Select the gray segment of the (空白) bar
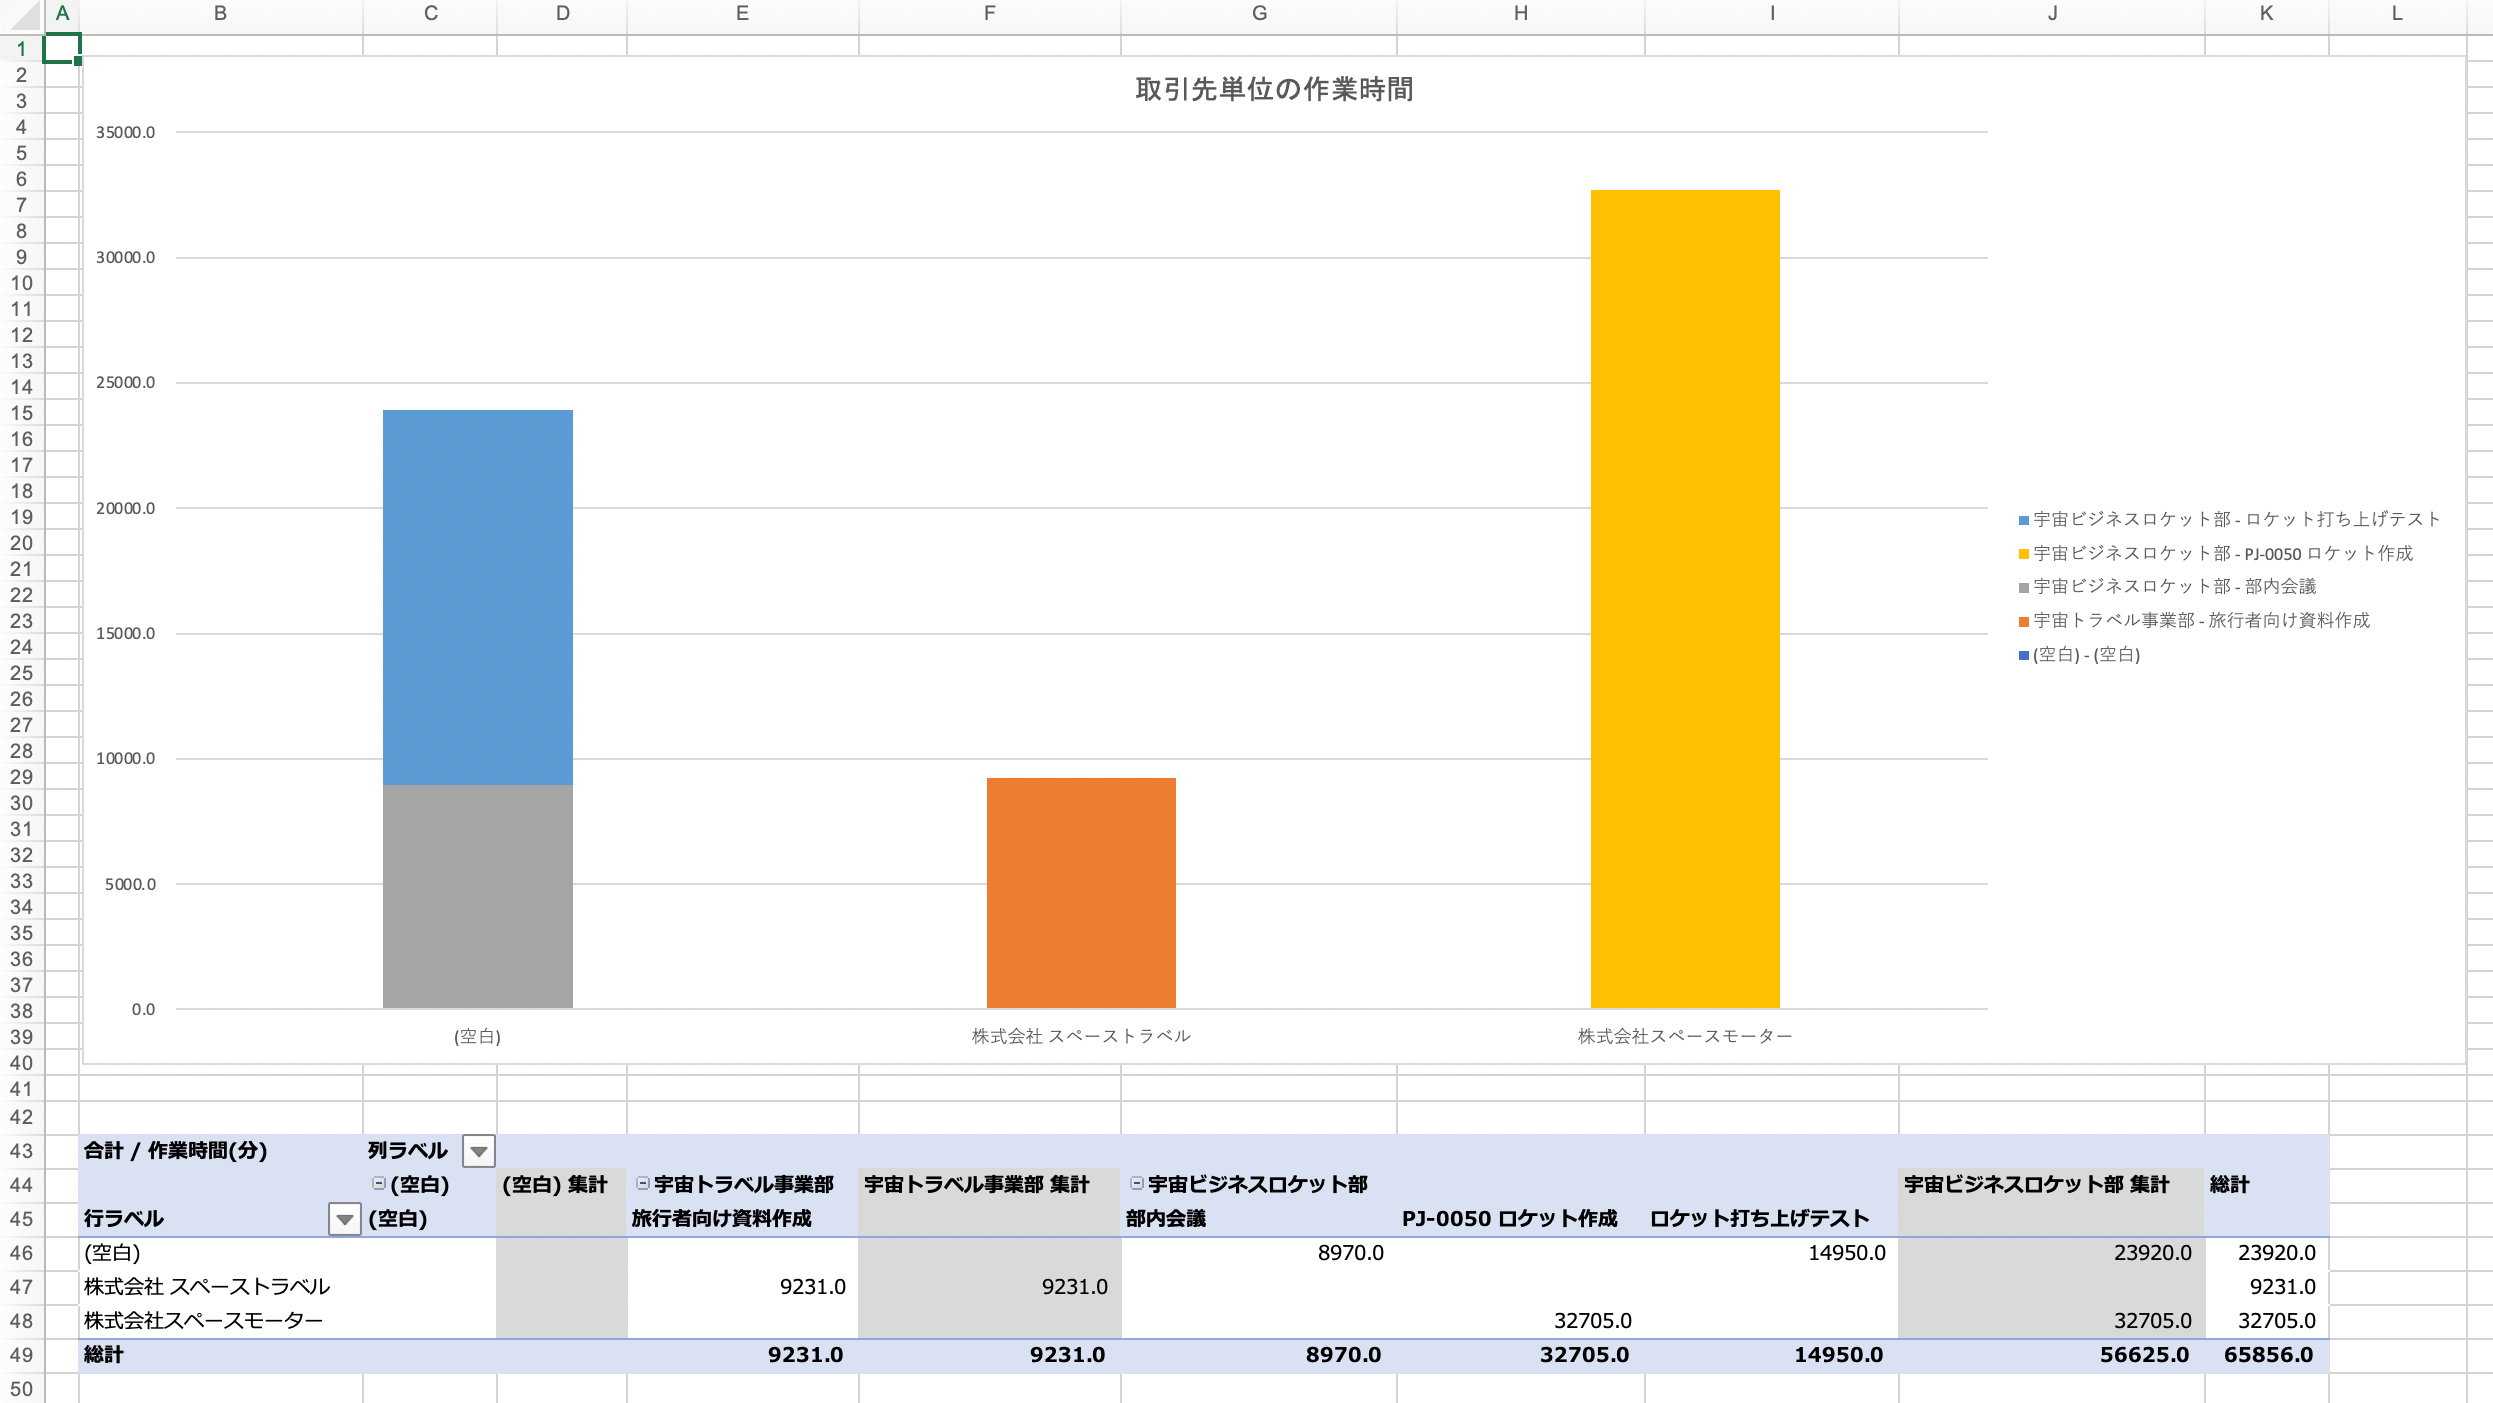This screenshot has height=1403, width=2493. tap(478, 896)
